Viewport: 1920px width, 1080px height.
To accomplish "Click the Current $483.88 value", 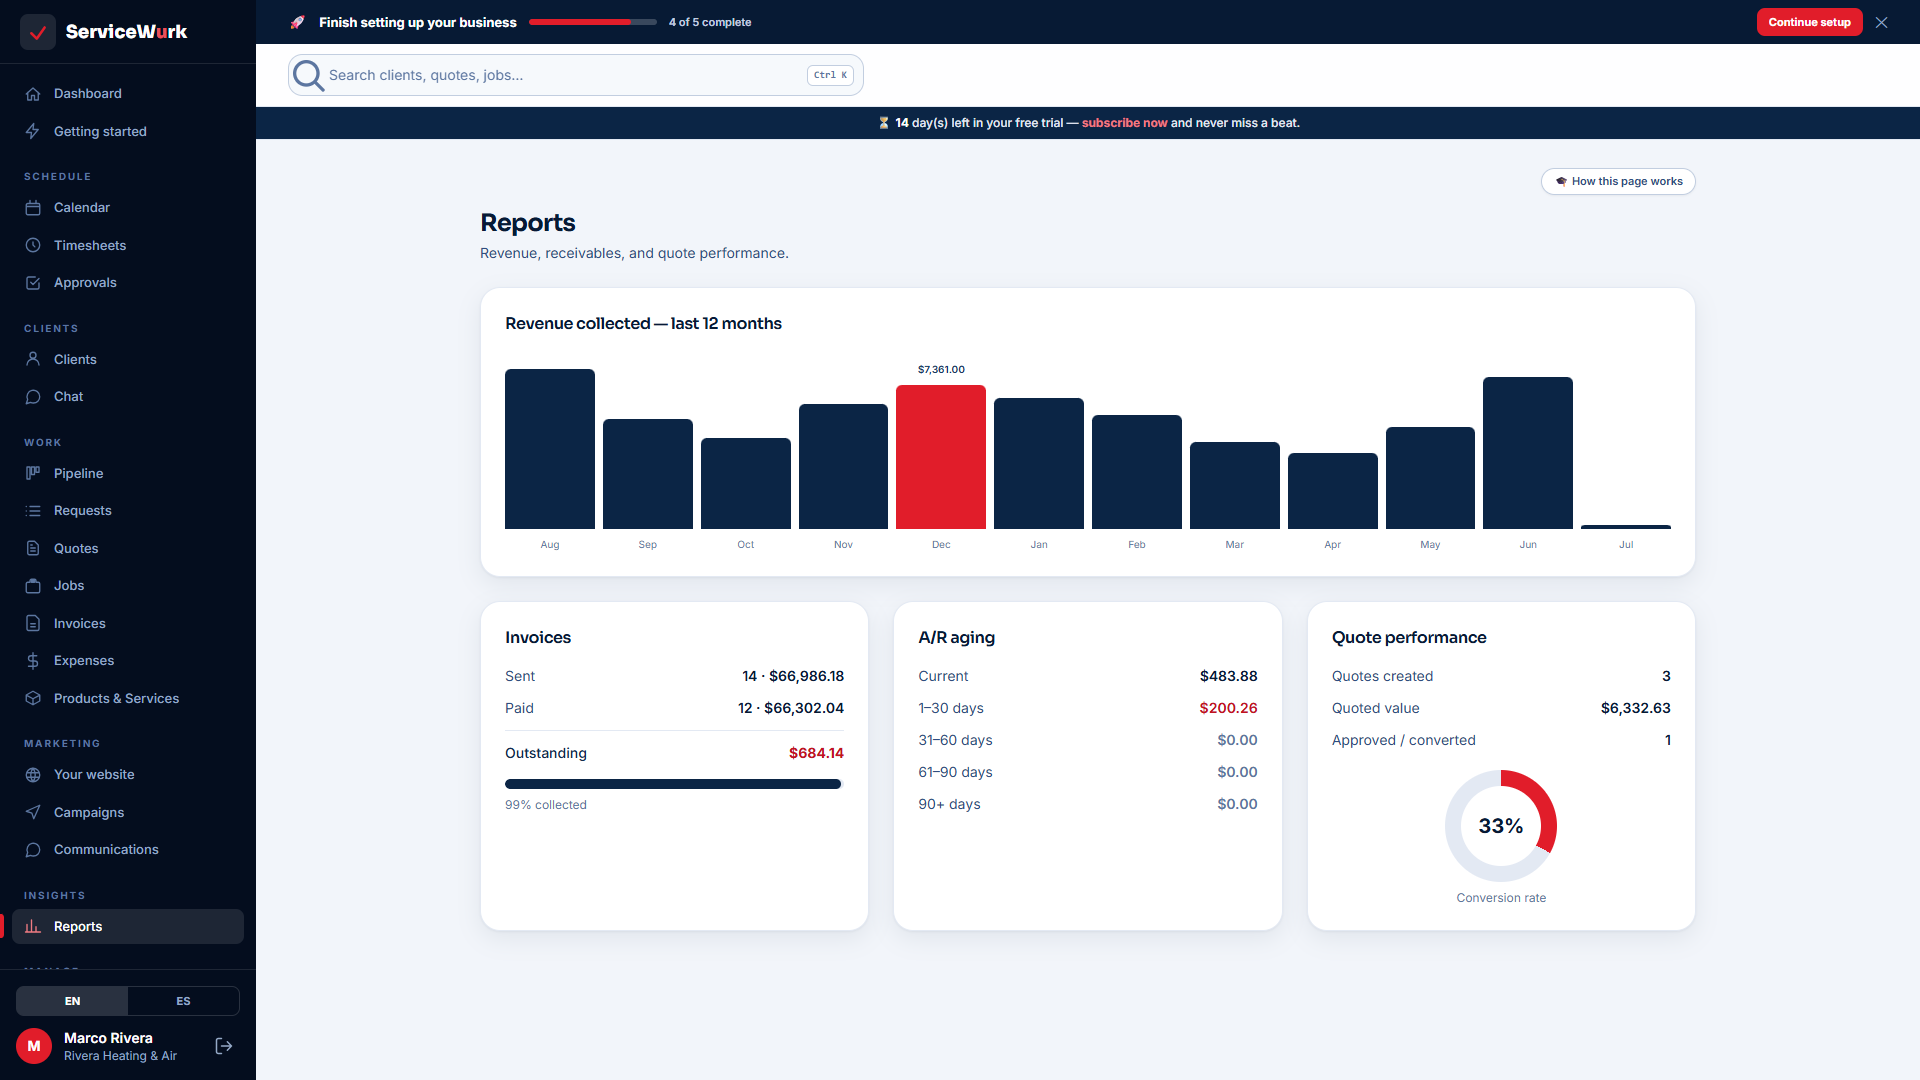I will (1228, 676).
